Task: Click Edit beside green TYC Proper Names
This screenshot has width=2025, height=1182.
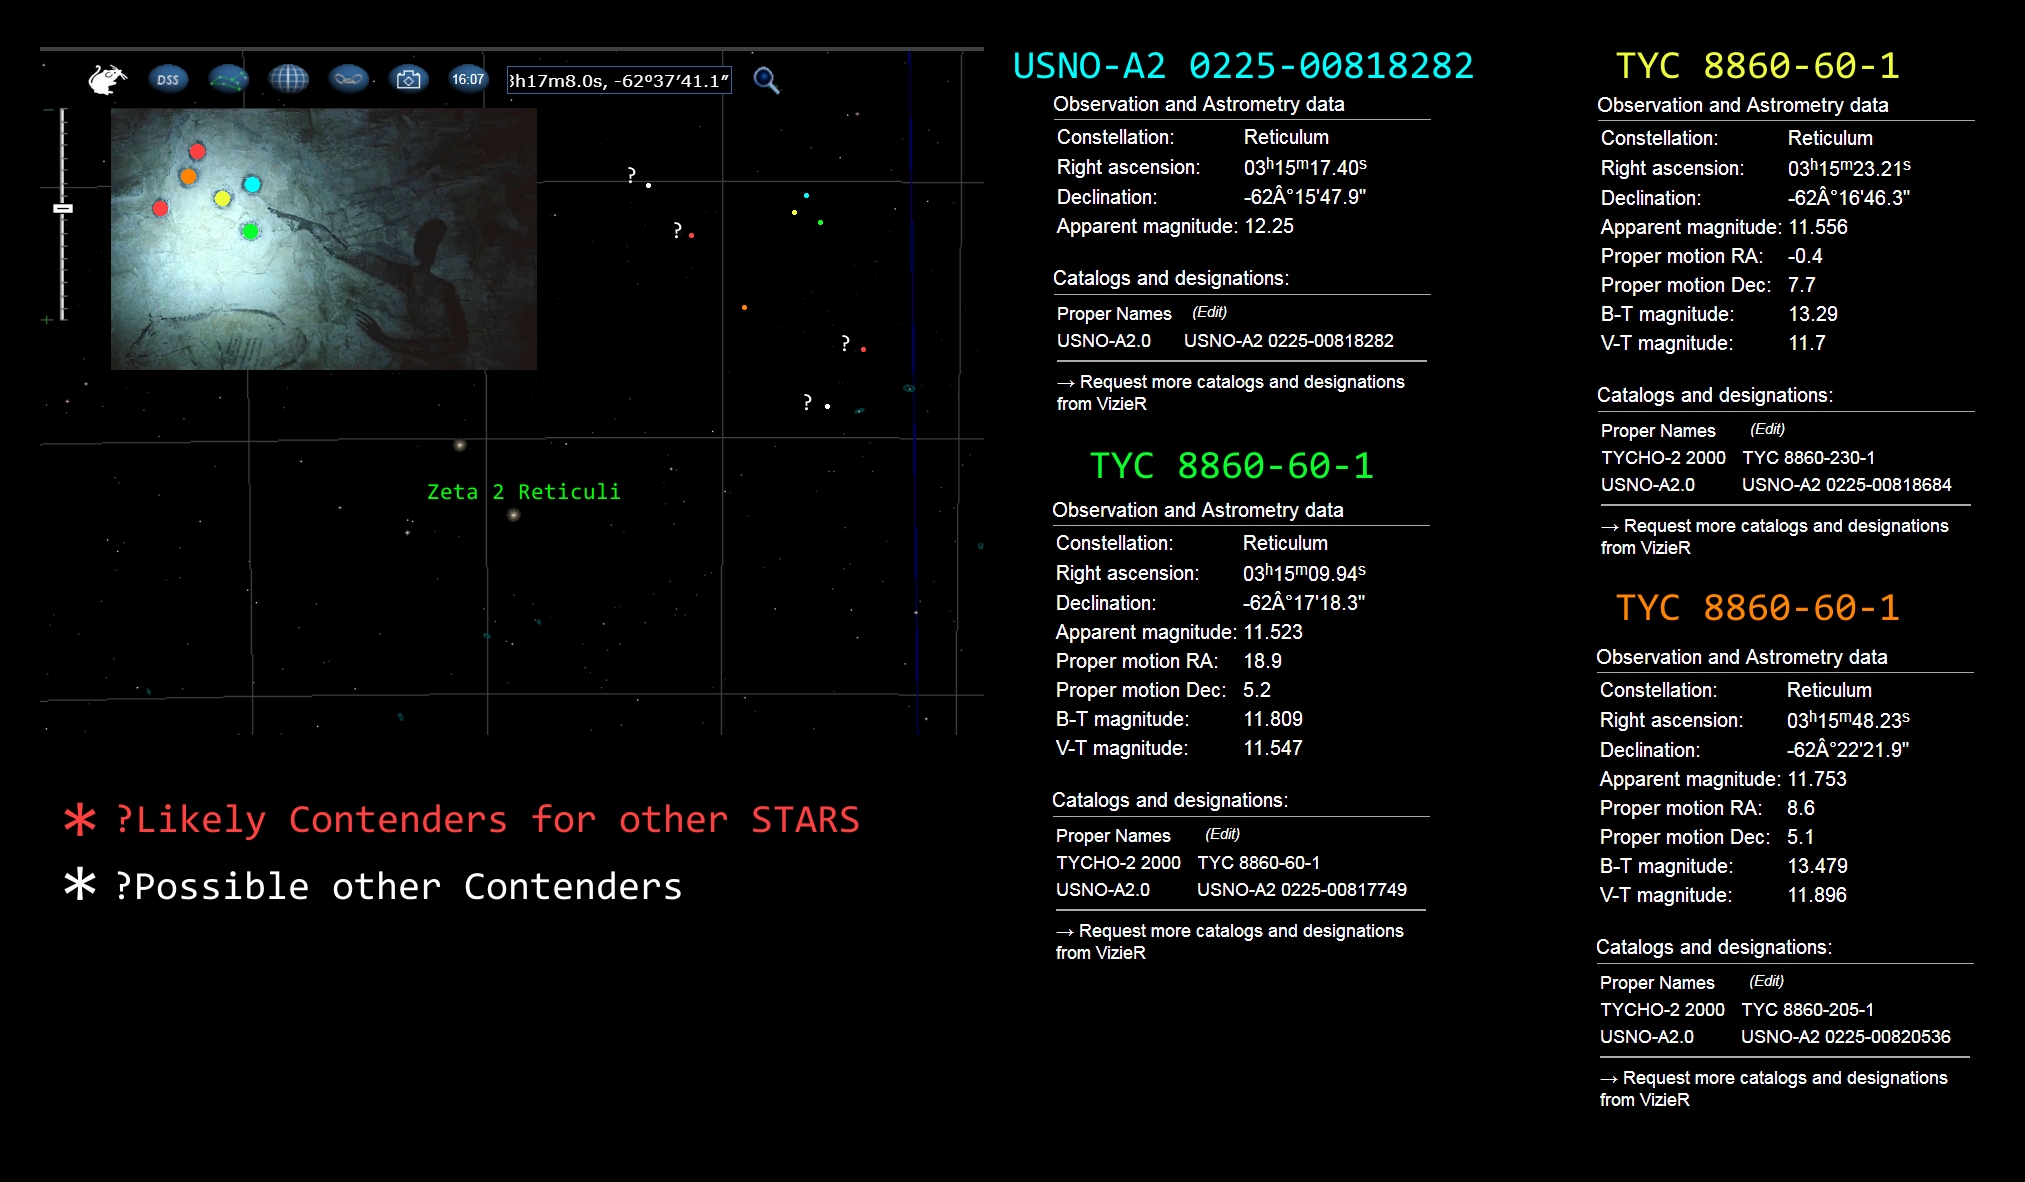Action: 1222,834
